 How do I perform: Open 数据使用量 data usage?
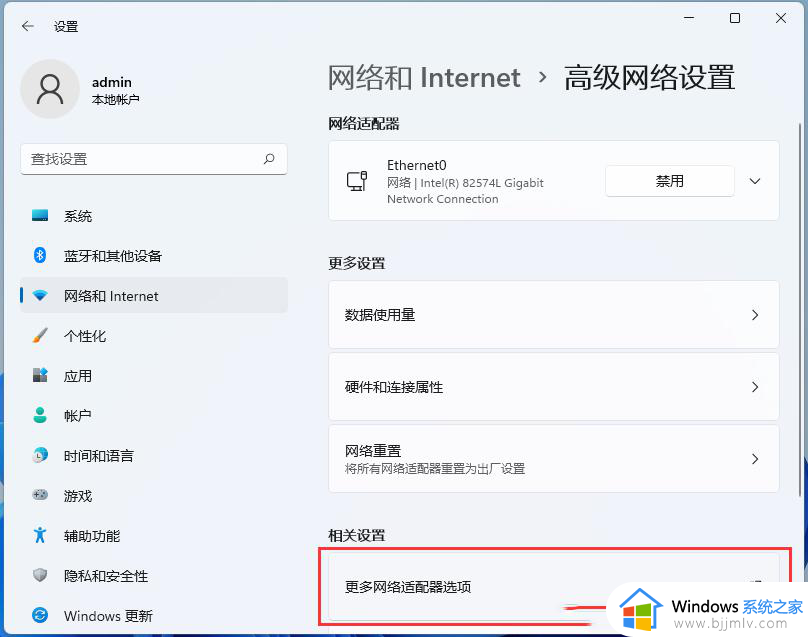(x=553, y=315)
